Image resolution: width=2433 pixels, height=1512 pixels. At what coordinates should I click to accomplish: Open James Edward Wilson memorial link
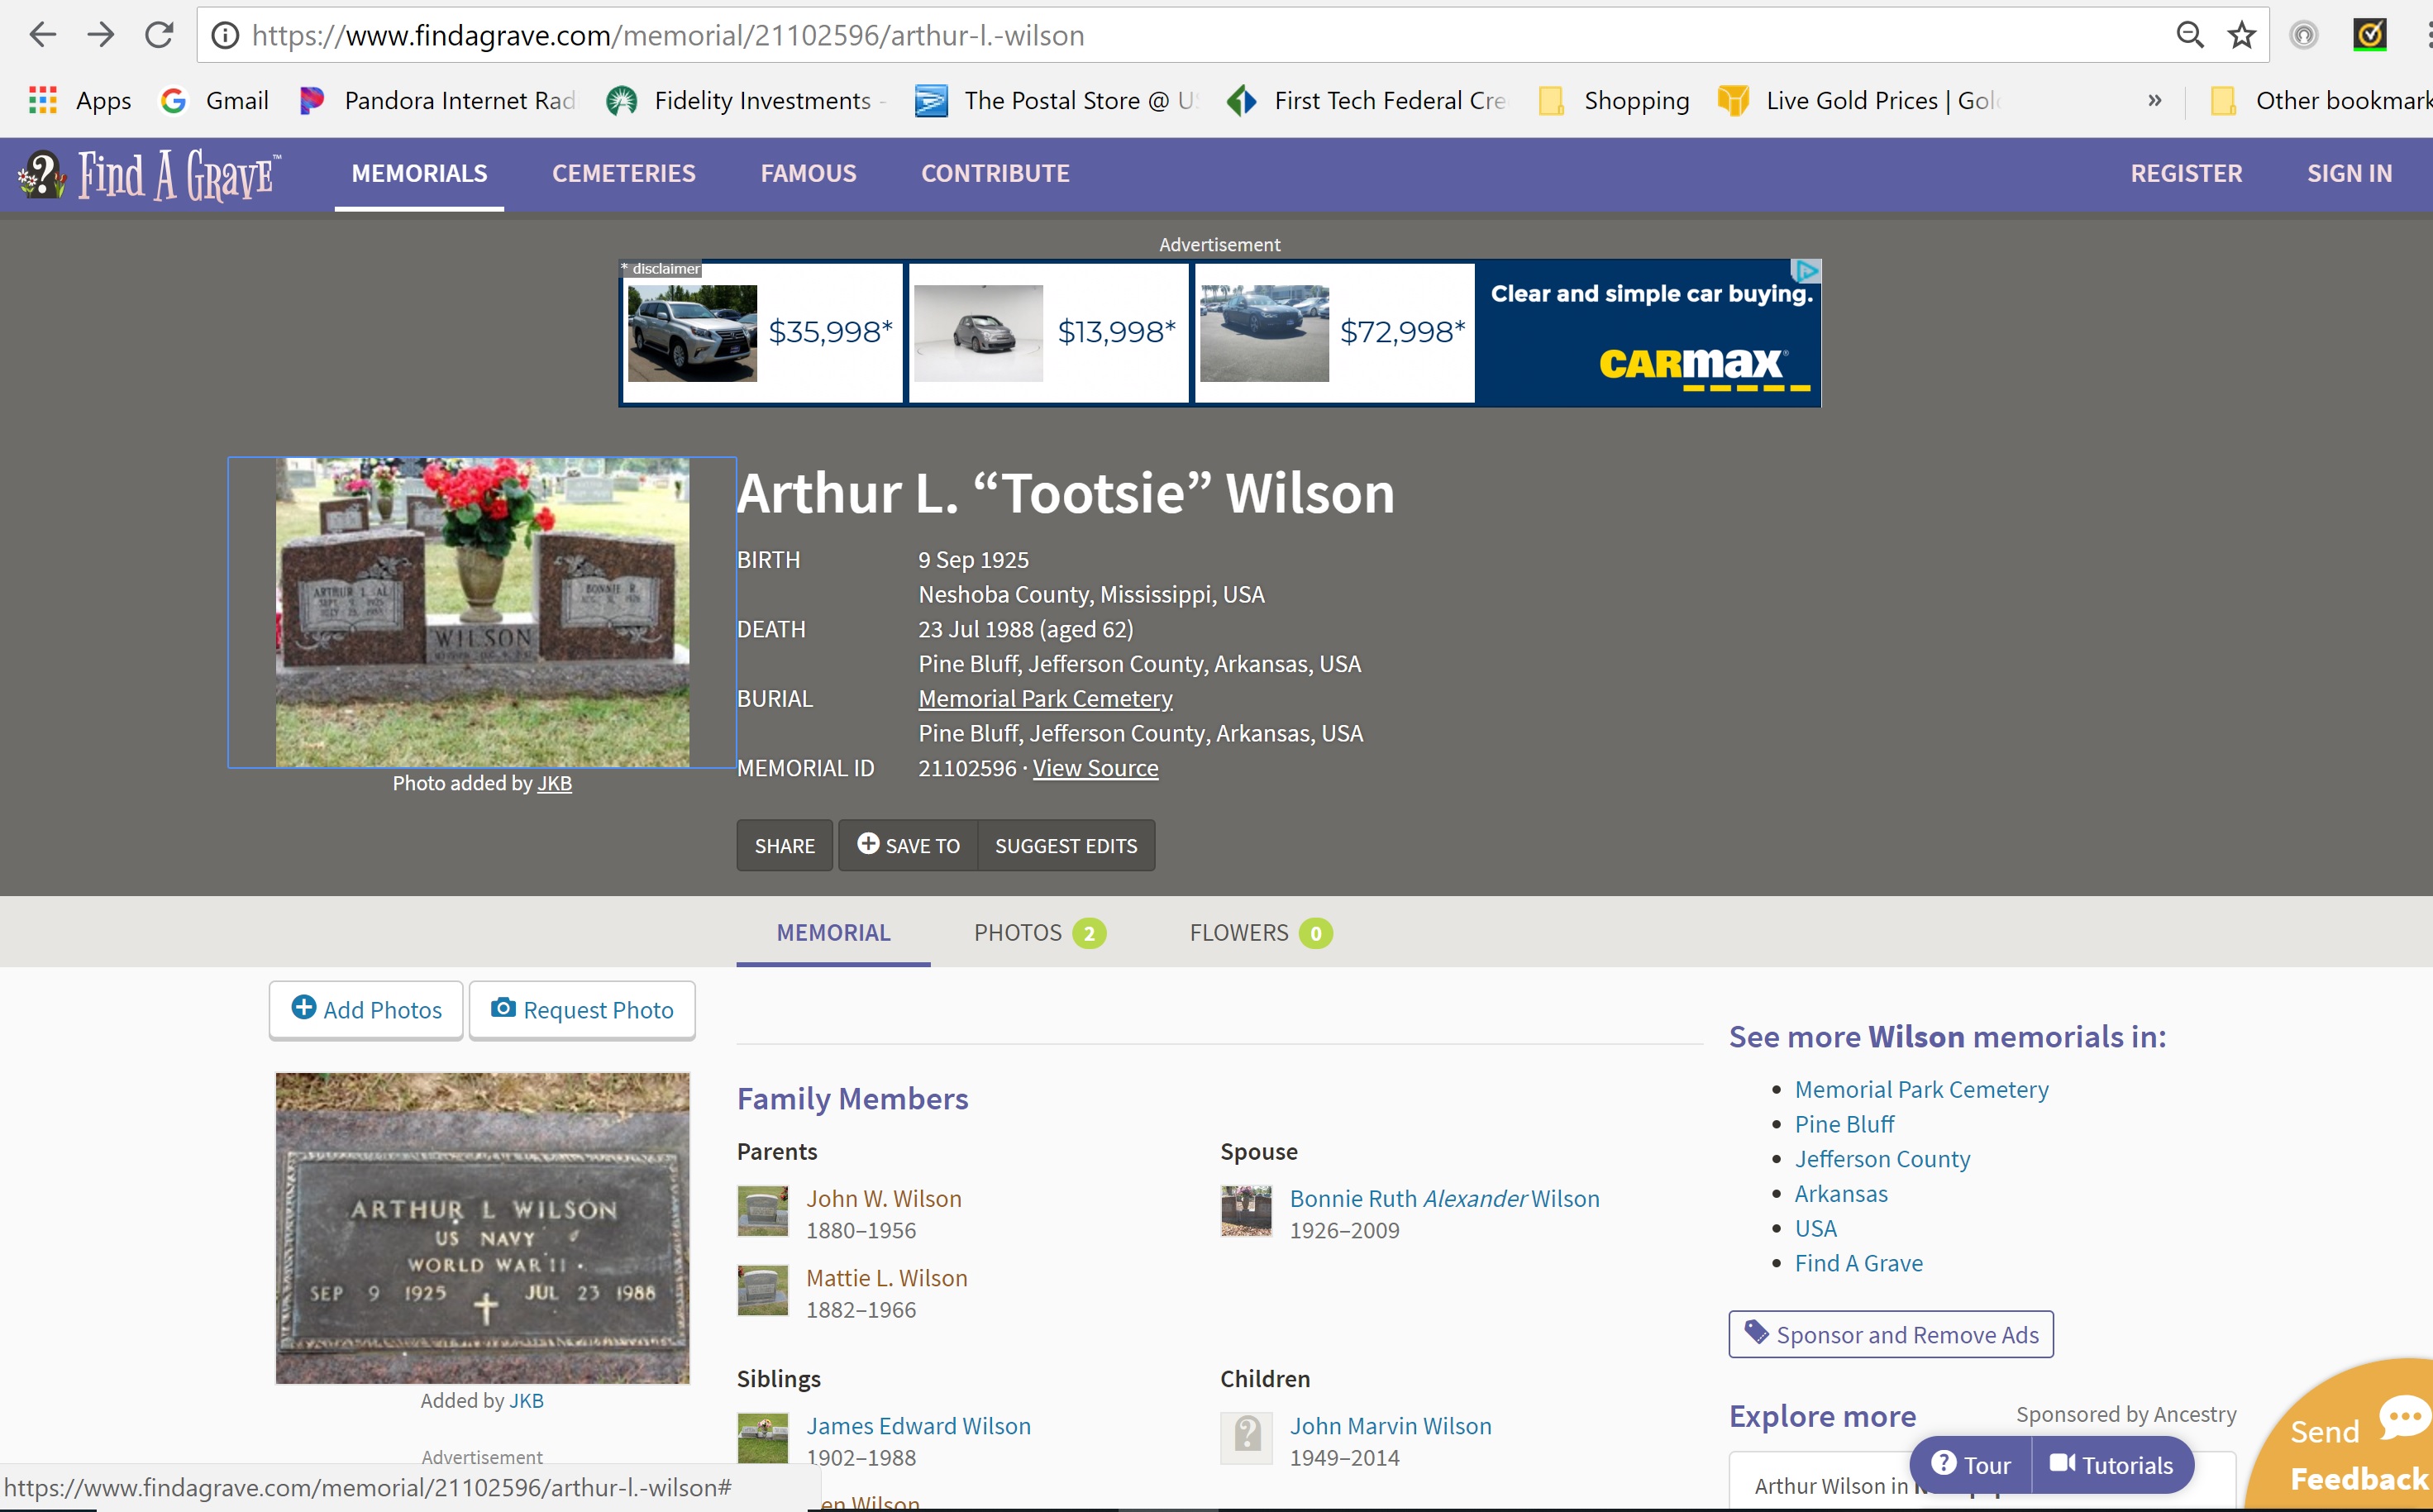click(918, 1426)
